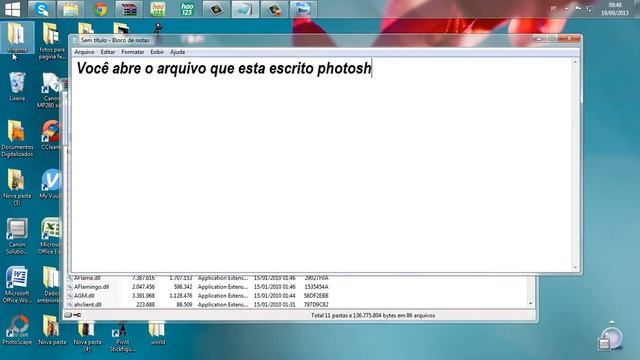Open the Documentos Digitalizados desktop folder
The image size is (640, 360).
(x=17, y=139)
